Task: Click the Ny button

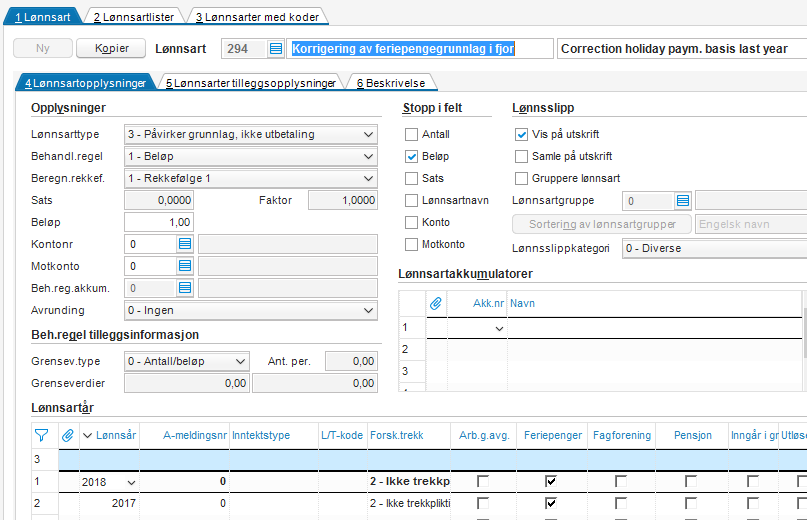Action: (x=43, y=48)
